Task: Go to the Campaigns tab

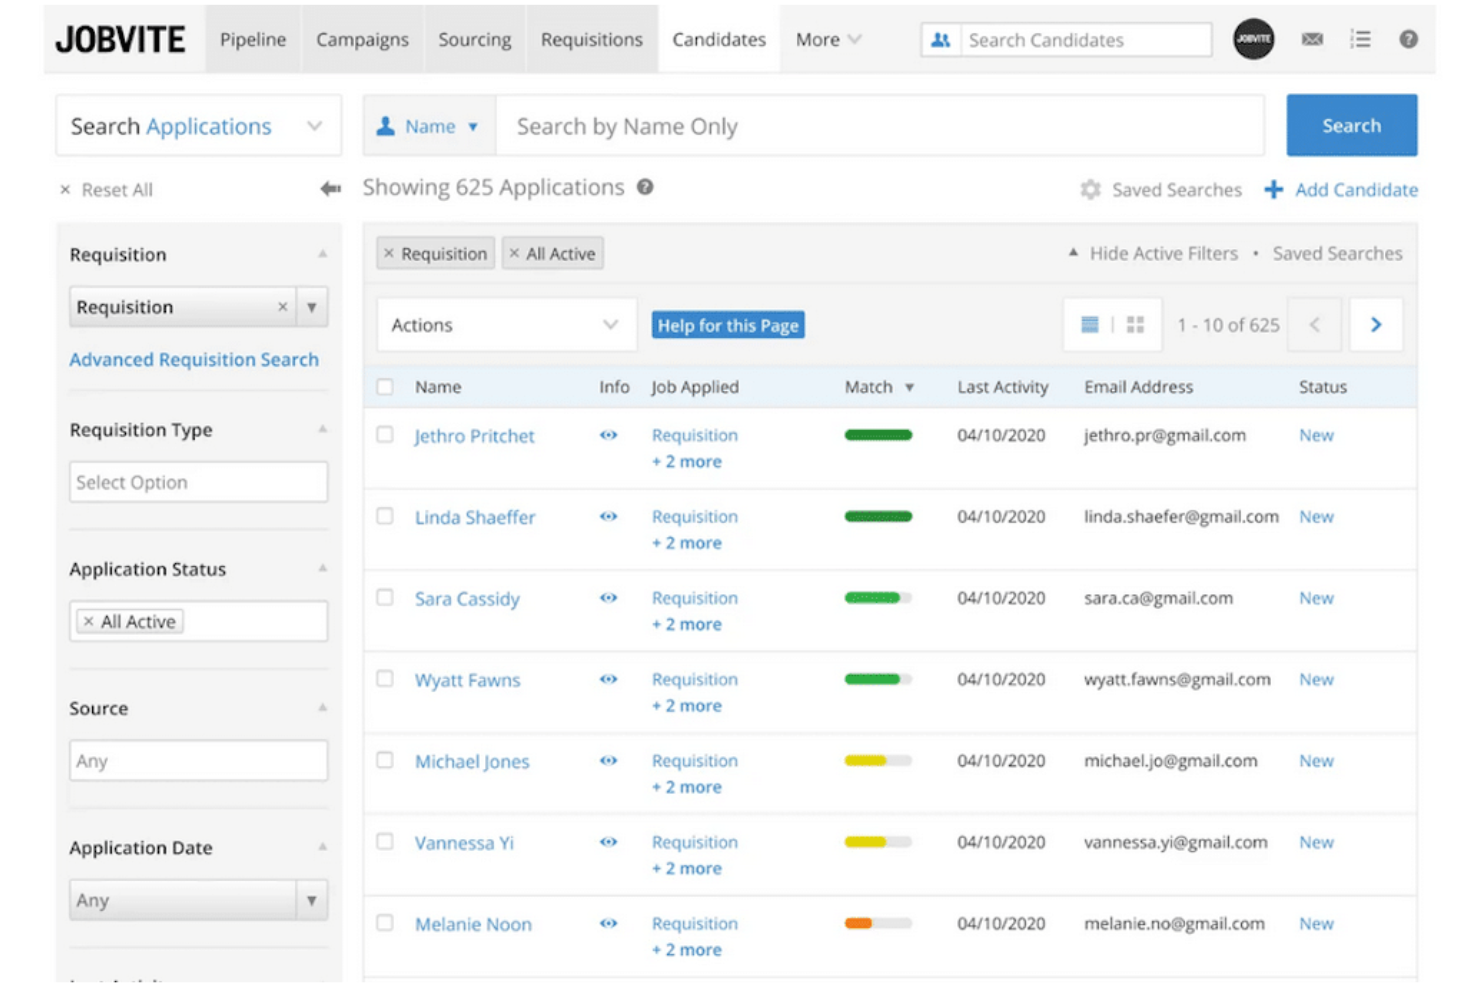Action: coord(362,39)
